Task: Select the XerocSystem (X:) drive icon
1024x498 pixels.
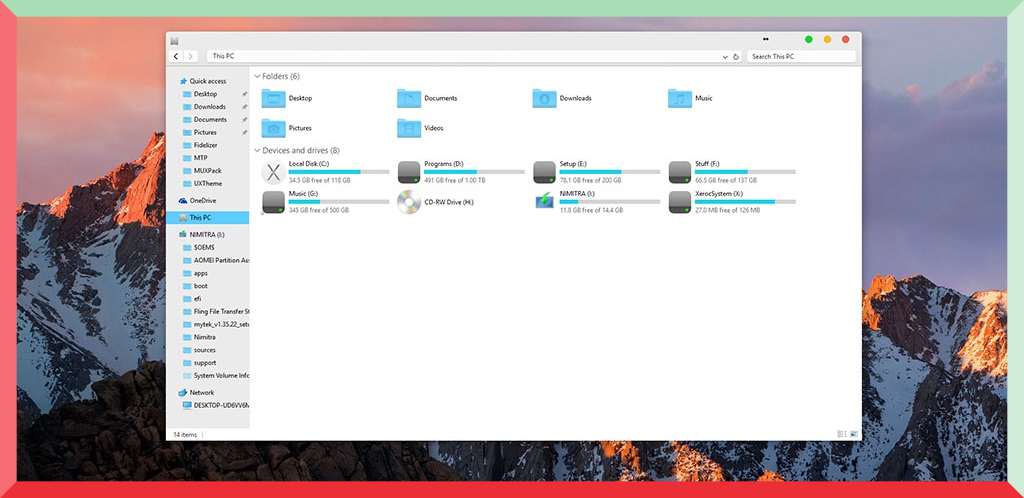Action: (680, 202)
